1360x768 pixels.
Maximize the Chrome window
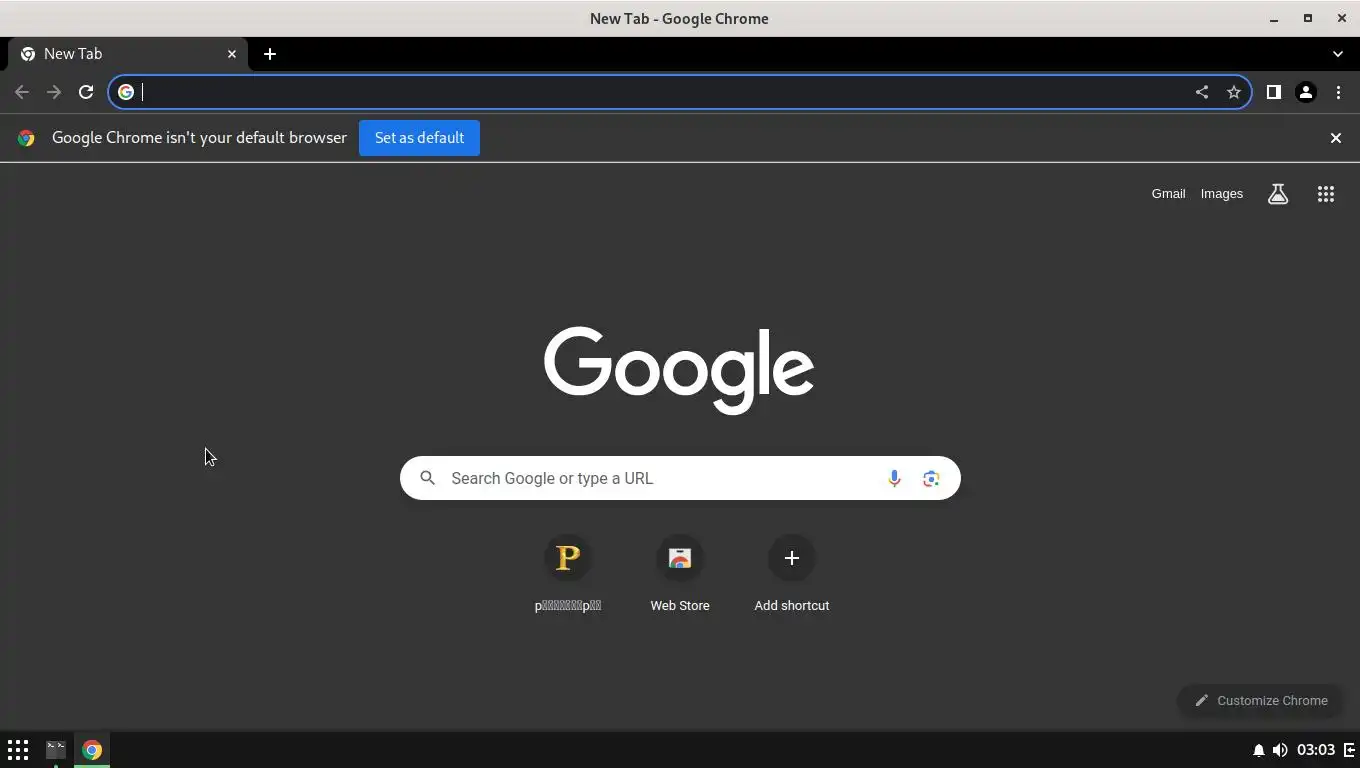[1308, 18]
